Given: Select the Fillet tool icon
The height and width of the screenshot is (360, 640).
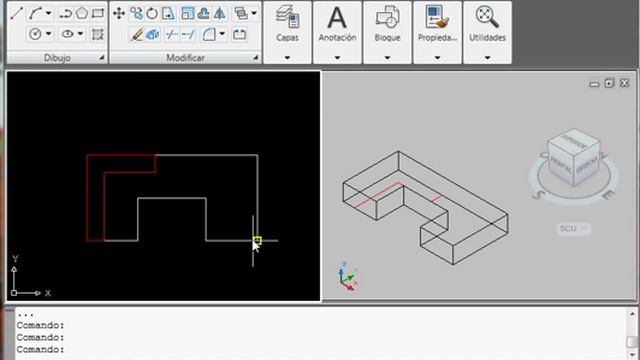Looking at the screenshot, I should pos(209,34).
